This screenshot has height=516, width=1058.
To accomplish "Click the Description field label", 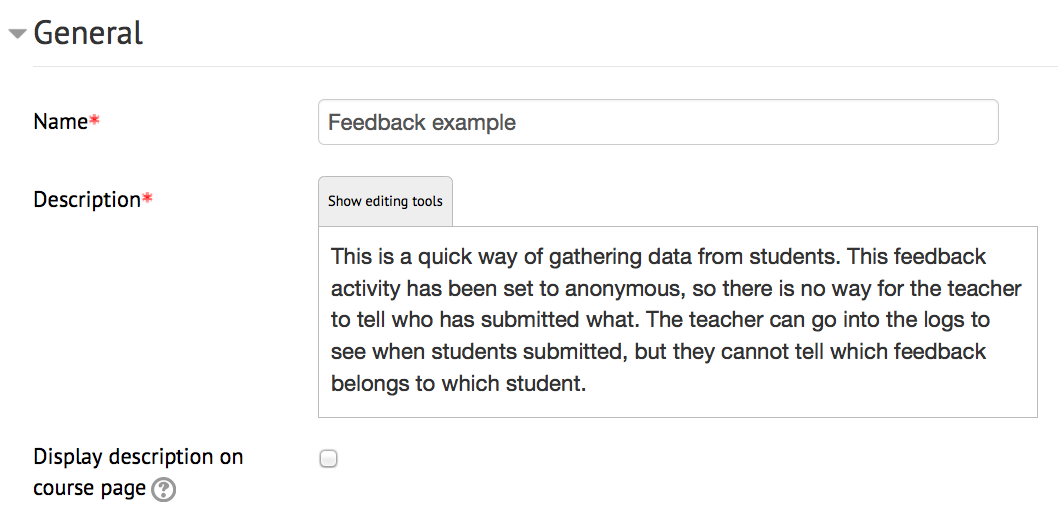I will pos(87,200).
